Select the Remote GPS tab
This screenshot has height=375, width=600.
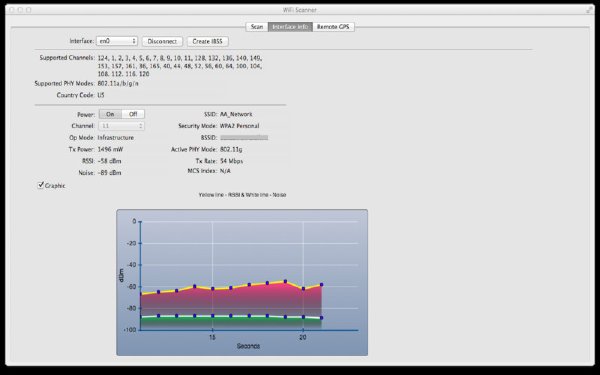333,27
